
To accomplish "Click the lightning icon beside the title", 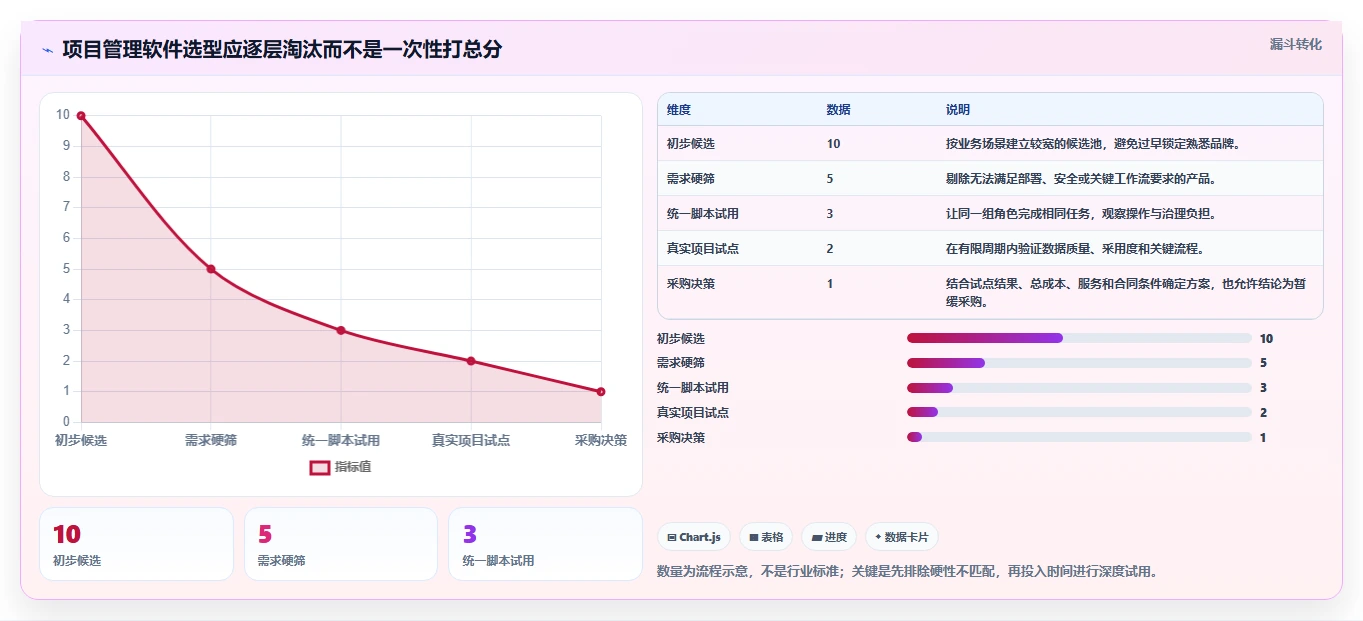I will click(x=47, y=50).
